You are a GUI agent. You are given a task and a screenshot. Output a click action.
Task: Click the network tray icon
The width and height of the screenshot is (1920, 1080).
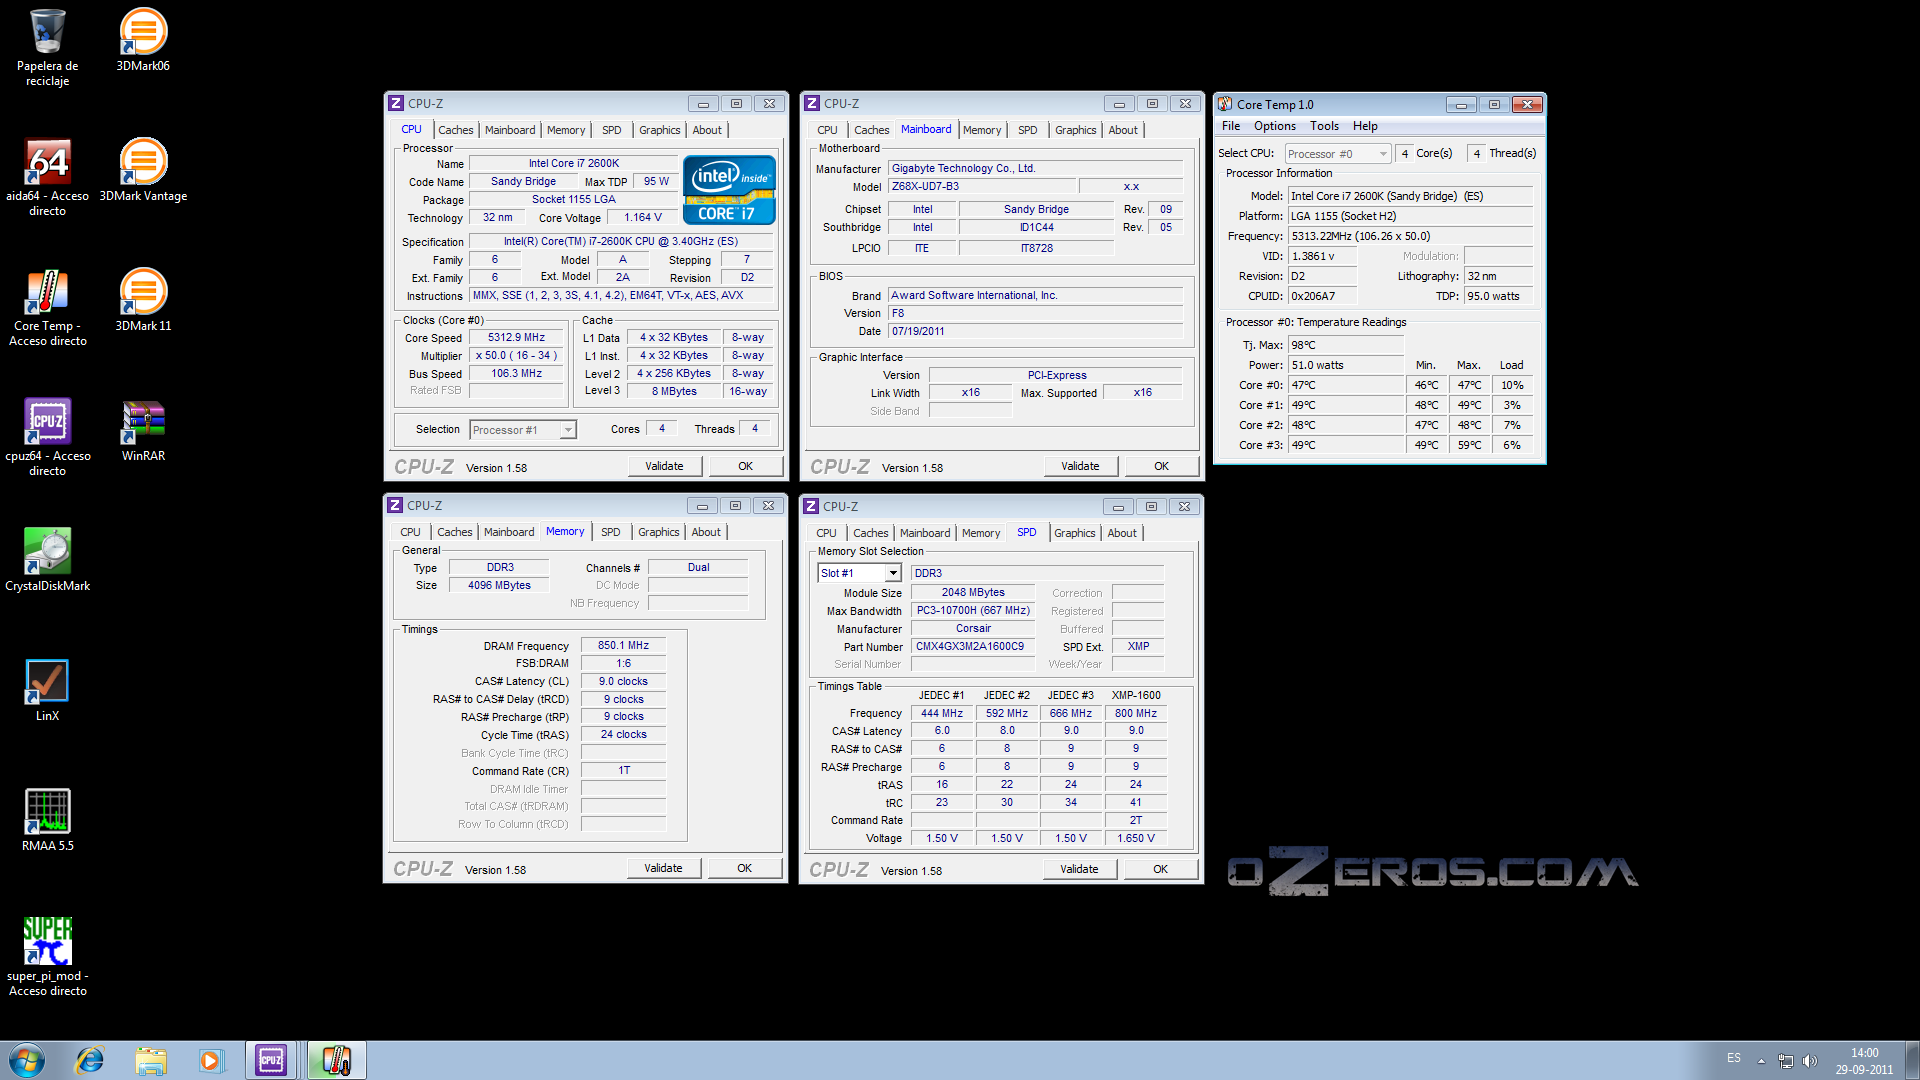1786,1061
